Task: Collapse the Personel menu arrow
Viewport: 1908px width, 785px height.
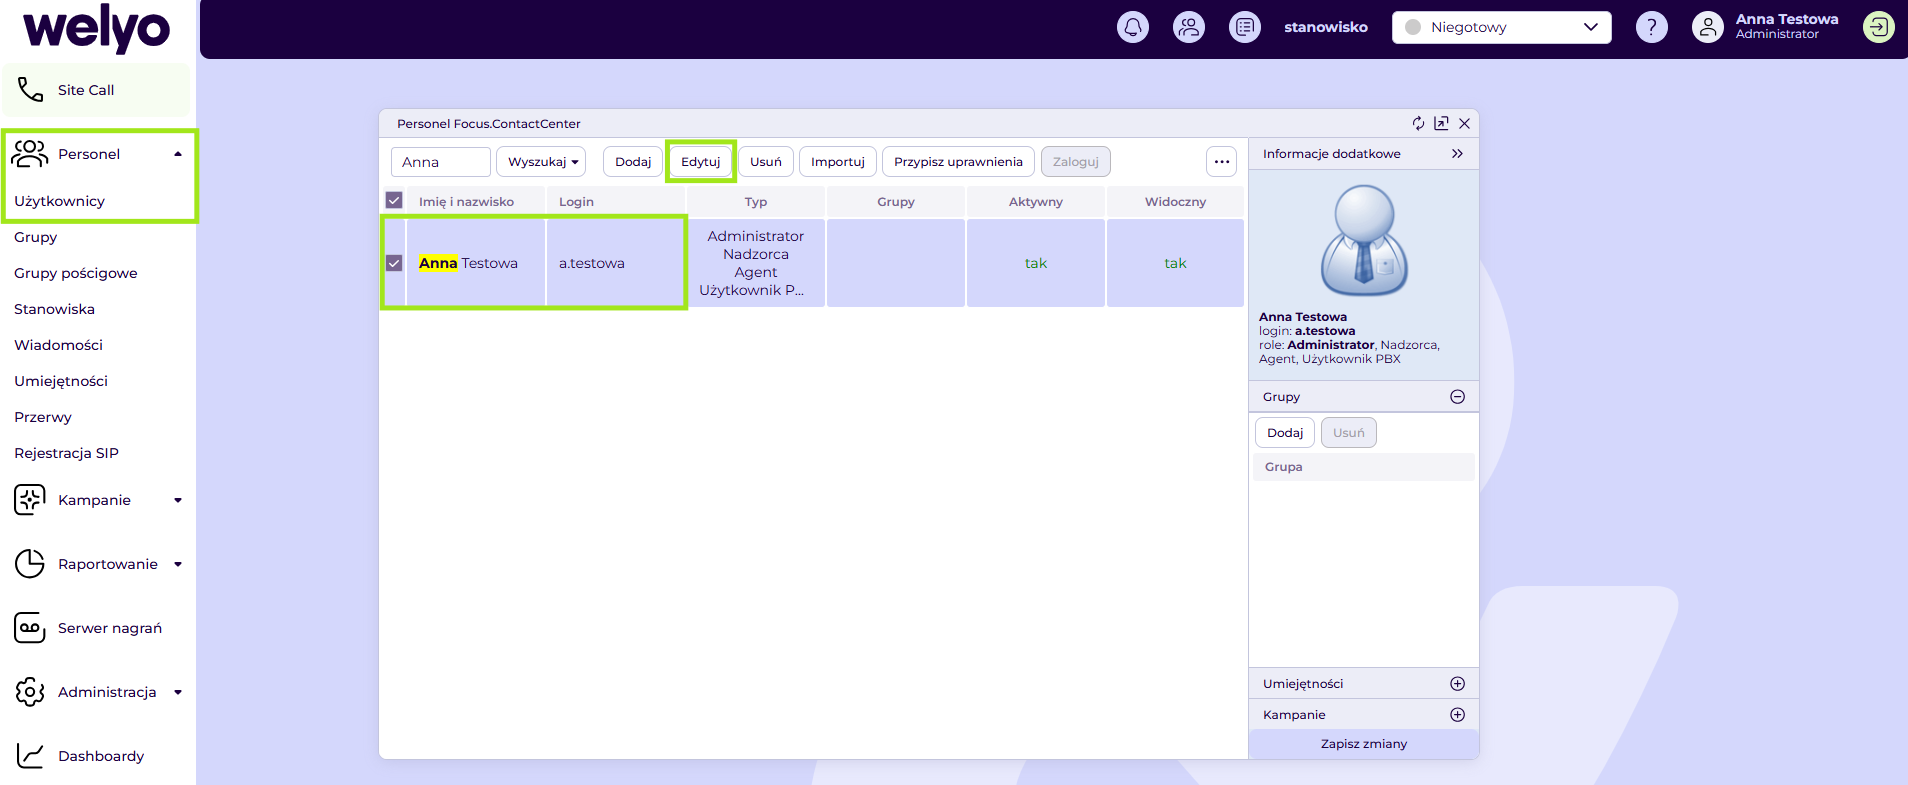Action: (x=178, y=154)
